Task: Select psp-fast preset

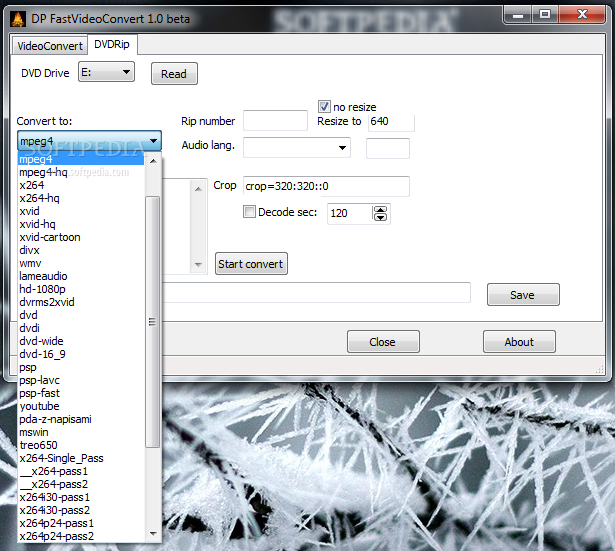Action: (x=81, y=393)
